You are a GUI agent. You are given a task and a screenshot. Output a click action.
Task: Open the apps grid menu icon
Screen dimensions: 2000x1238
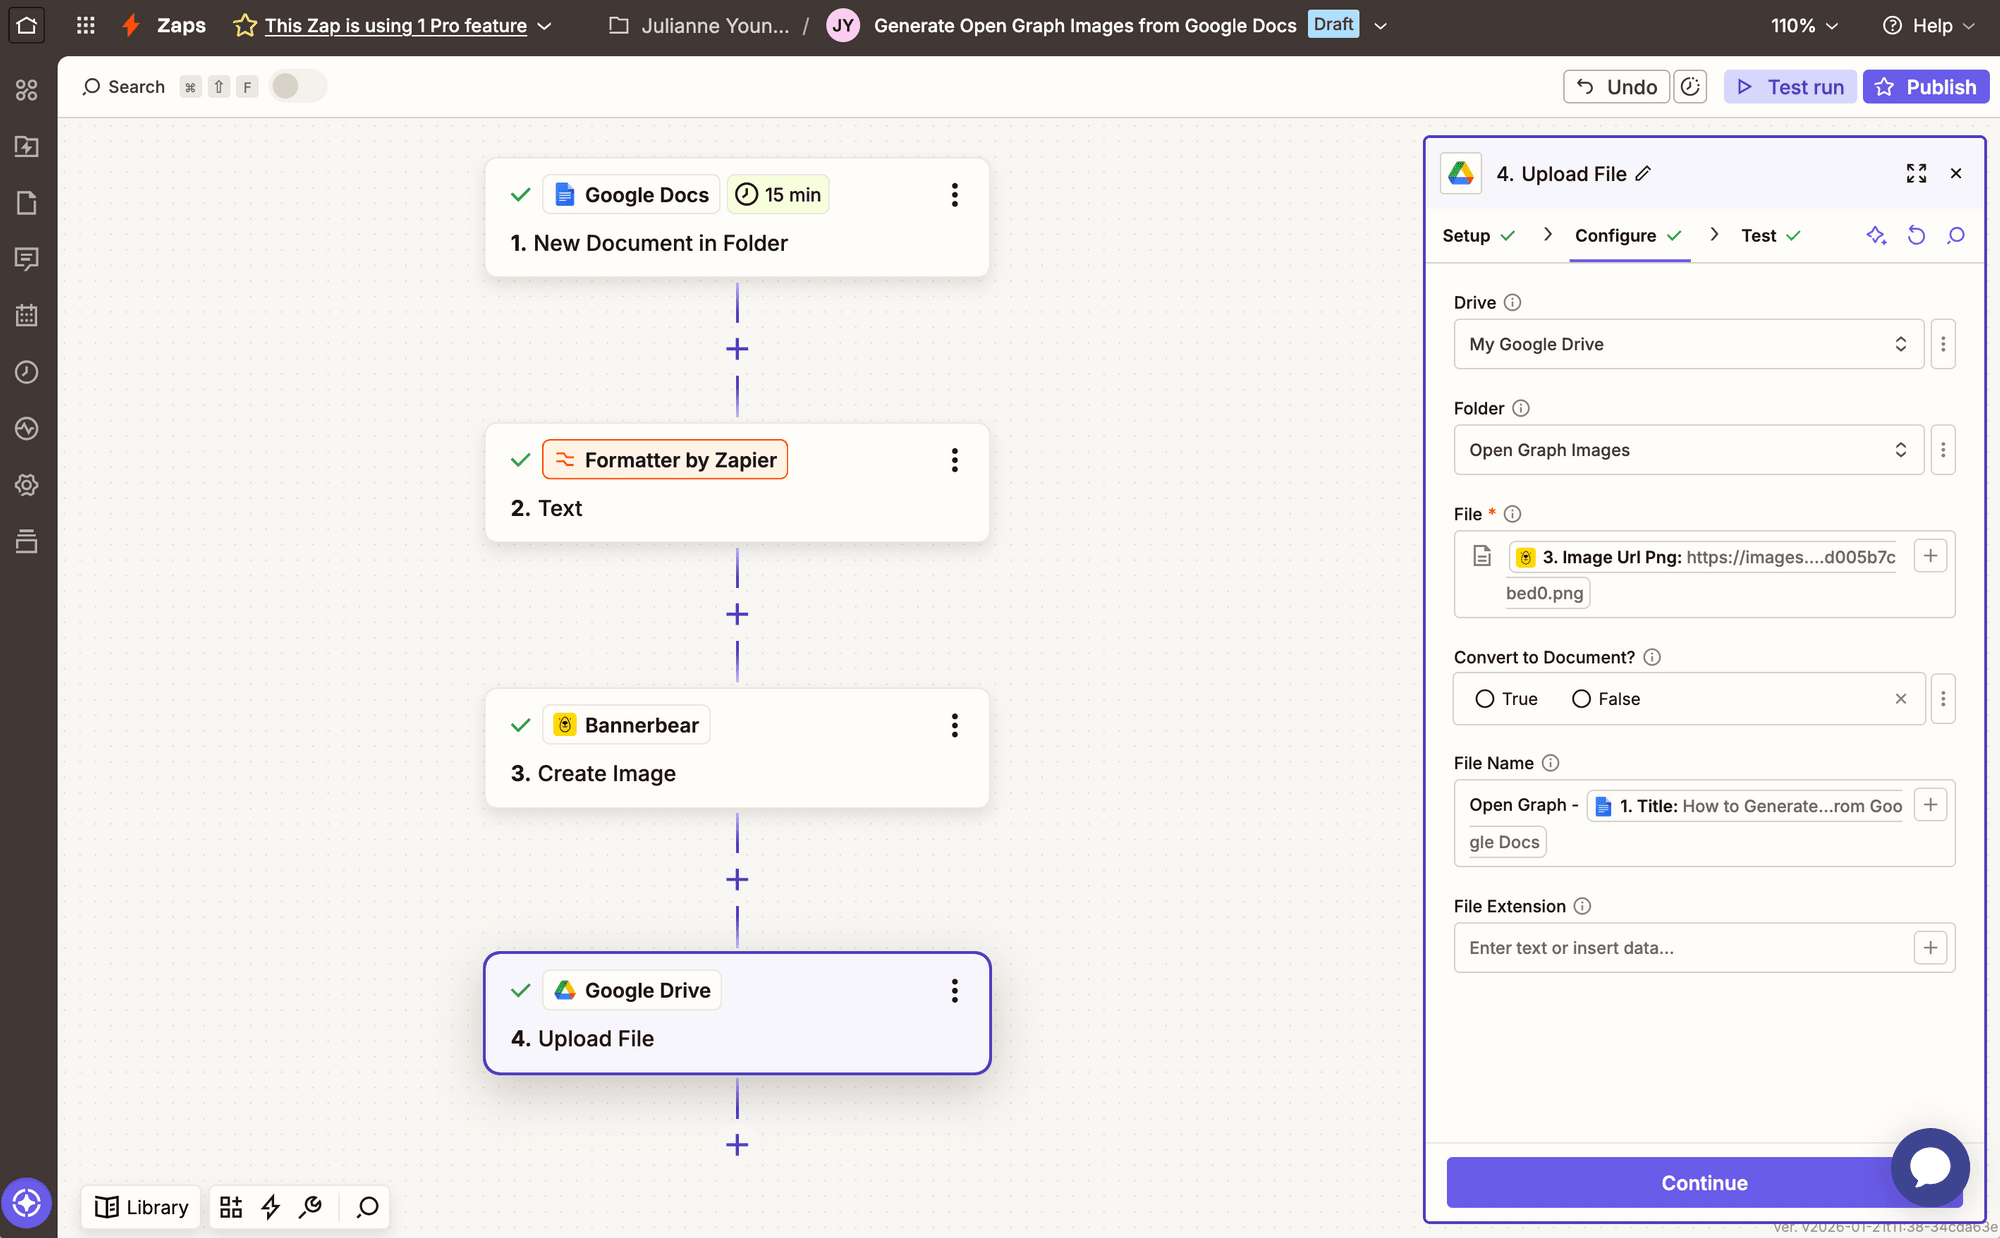[86, 25]
